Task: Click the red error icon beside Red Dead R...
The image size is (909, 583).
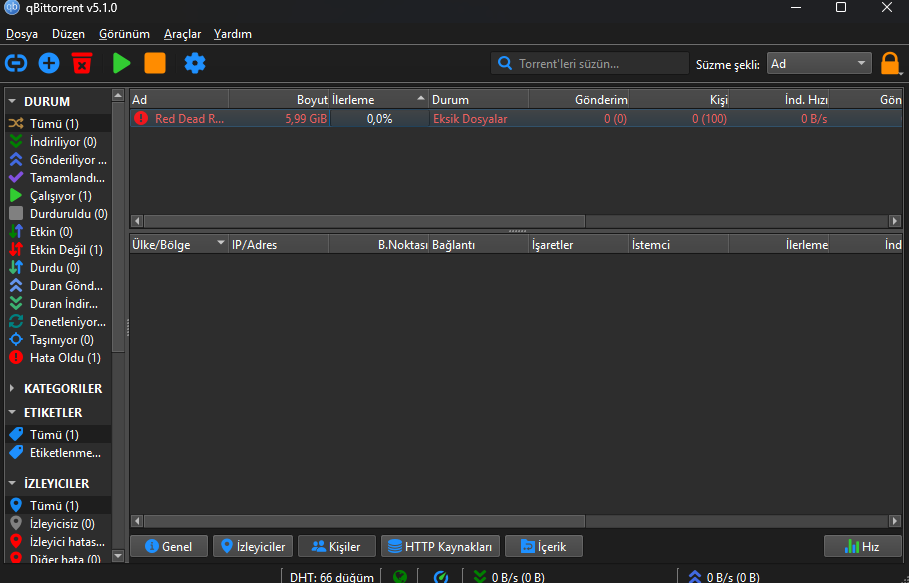Action: (x=141, y=118)
